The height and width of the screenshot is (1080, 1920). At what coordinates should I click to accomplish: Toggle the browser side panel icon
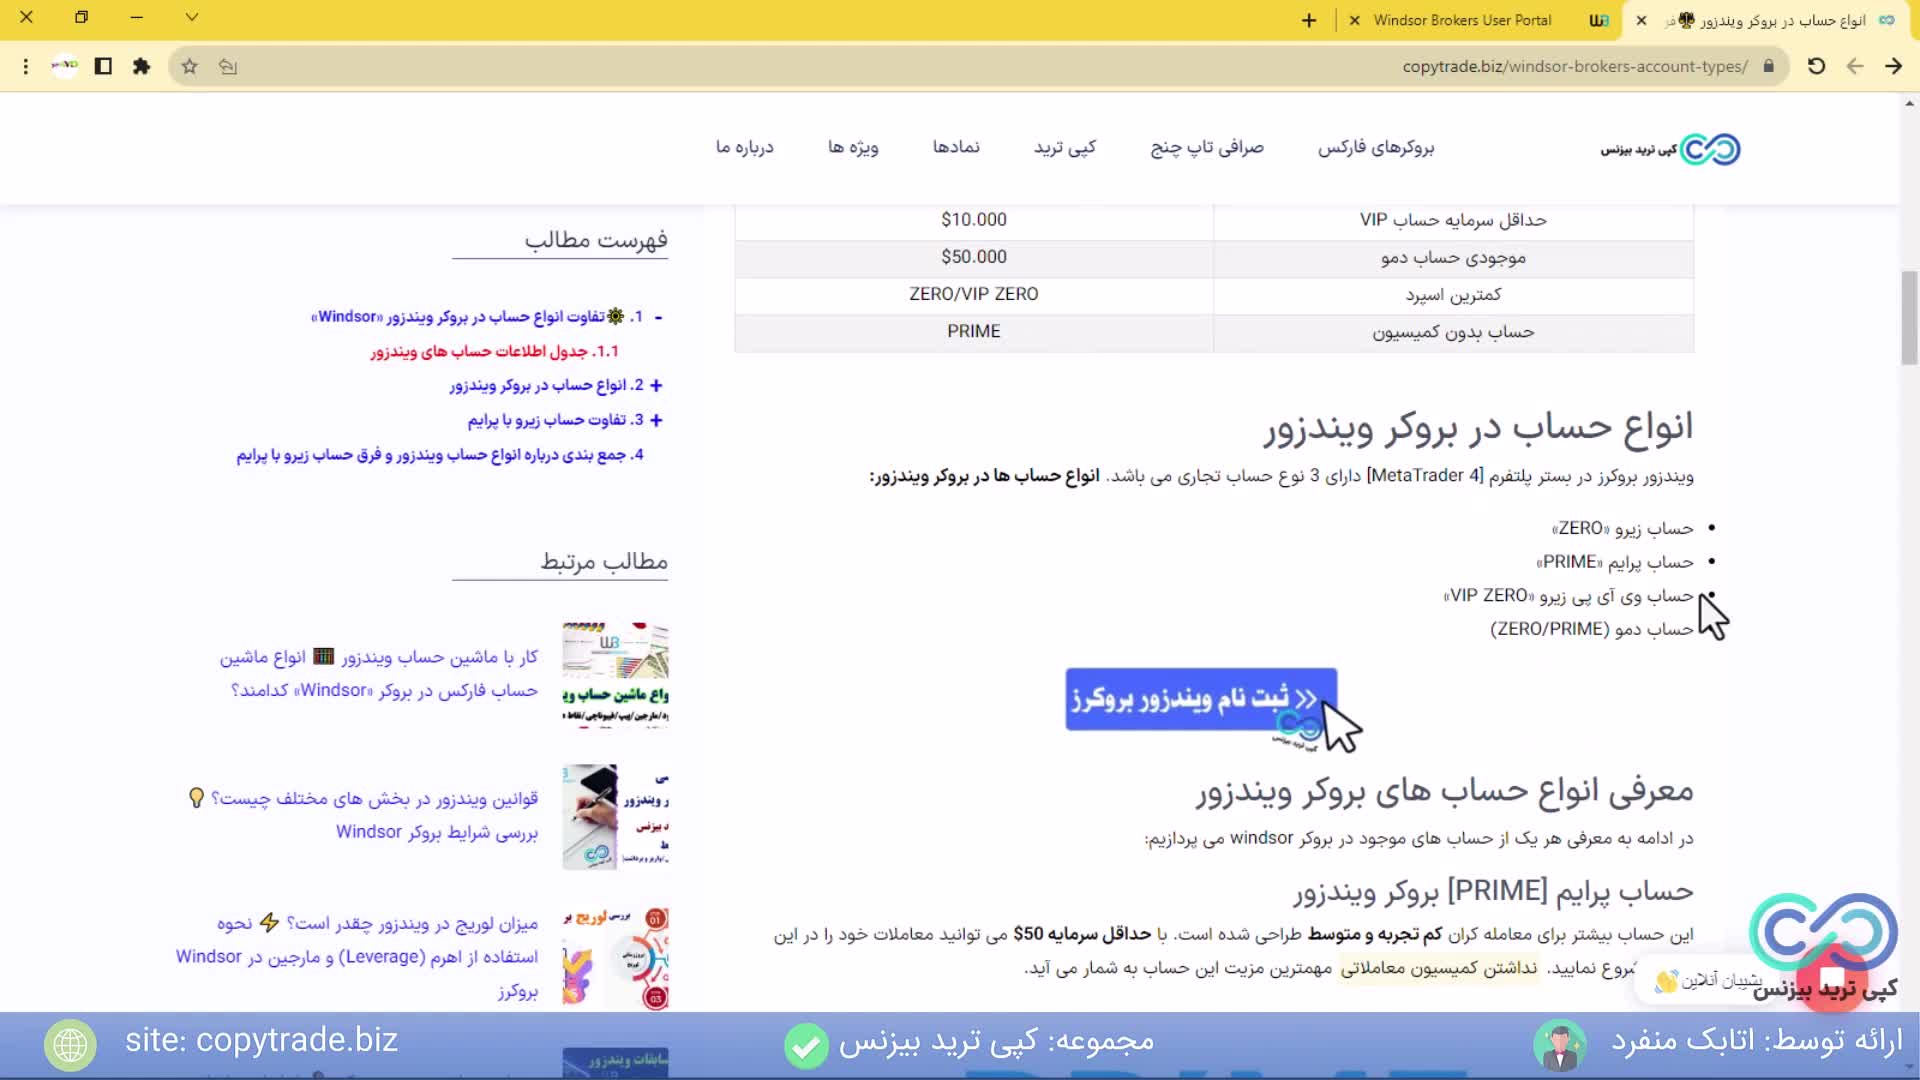(x=103, y=66)
